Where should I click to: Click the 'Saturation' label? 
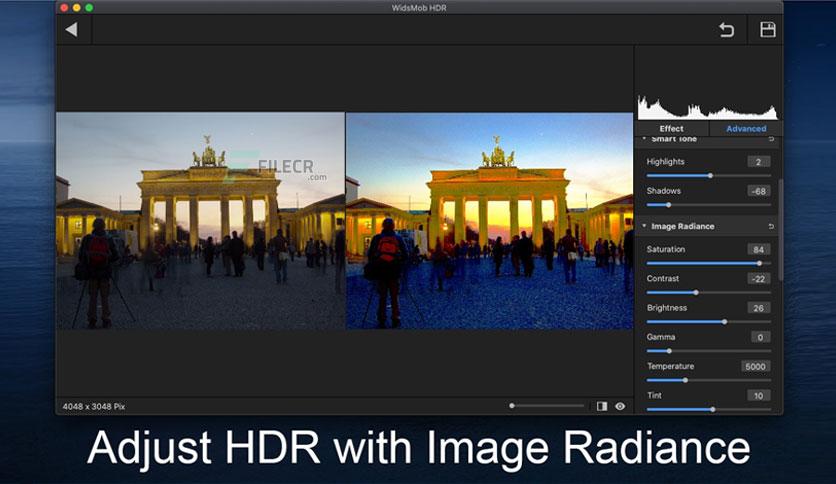coord(666,249)
